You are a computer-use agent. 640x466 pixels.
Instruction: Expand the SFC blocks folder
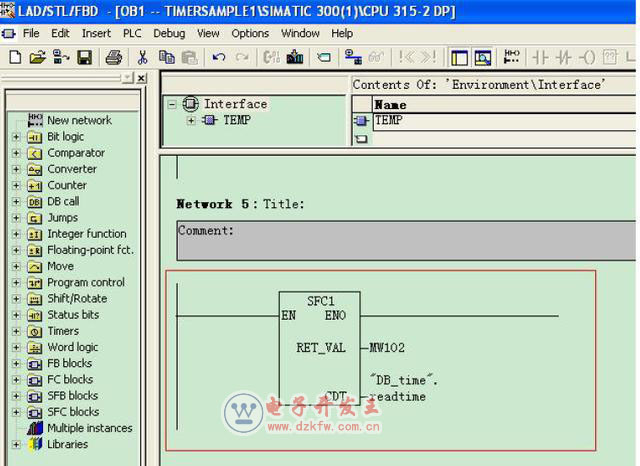16,412
